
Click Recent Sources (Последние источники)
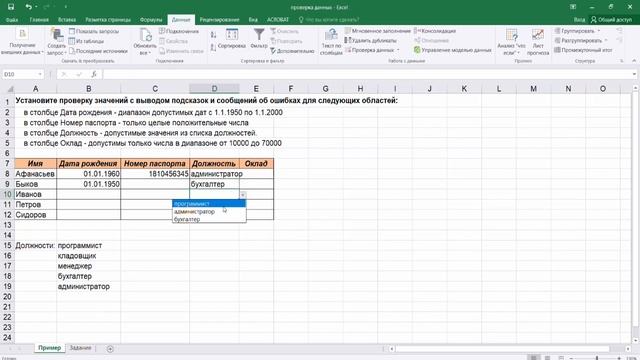click(98, 51)
